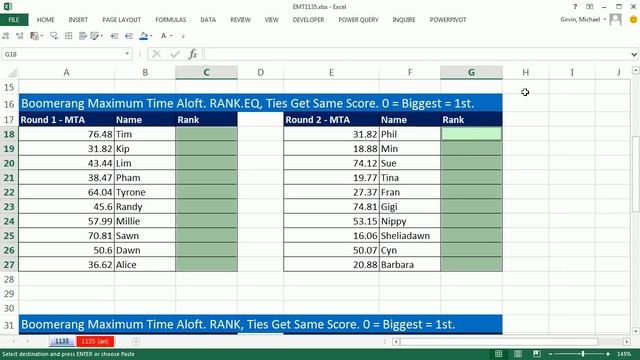Viewport: 640px width, 360px height.
Task: Click the smiley feedback icon
Action: [x=633, y=19]
